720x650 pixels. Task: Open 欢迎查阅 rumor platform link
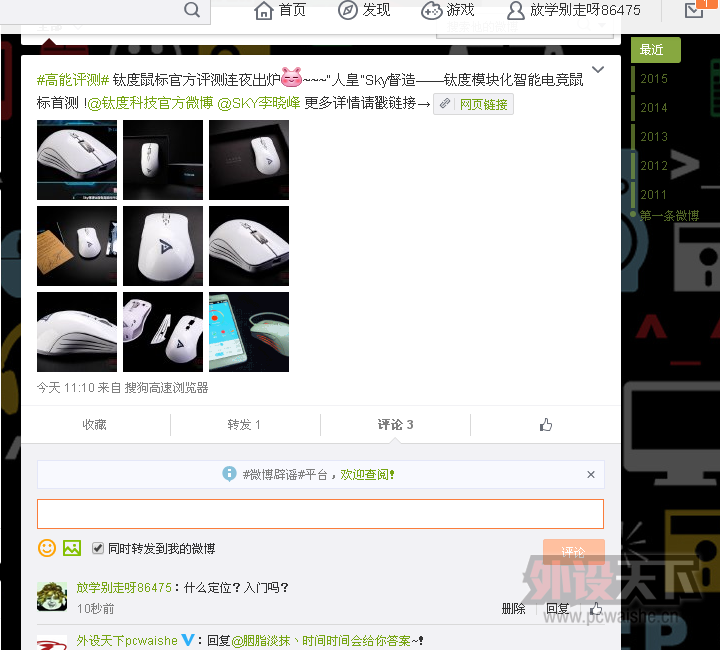367,474
